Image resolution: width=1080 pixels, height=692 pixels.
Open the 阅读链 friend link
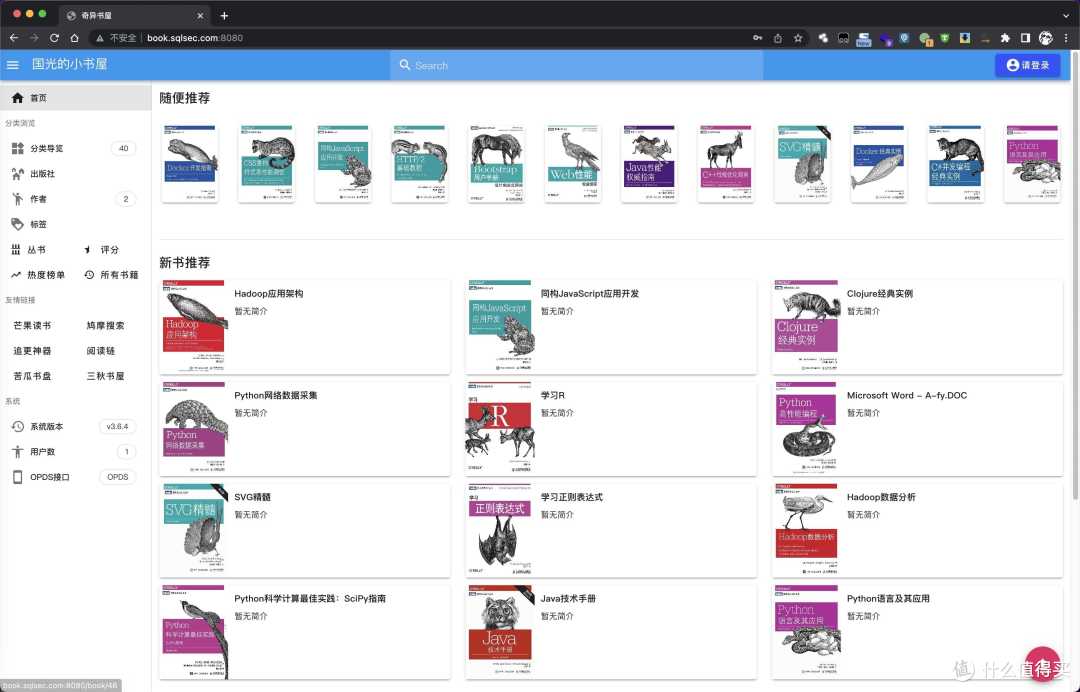(x=101, y=350)
